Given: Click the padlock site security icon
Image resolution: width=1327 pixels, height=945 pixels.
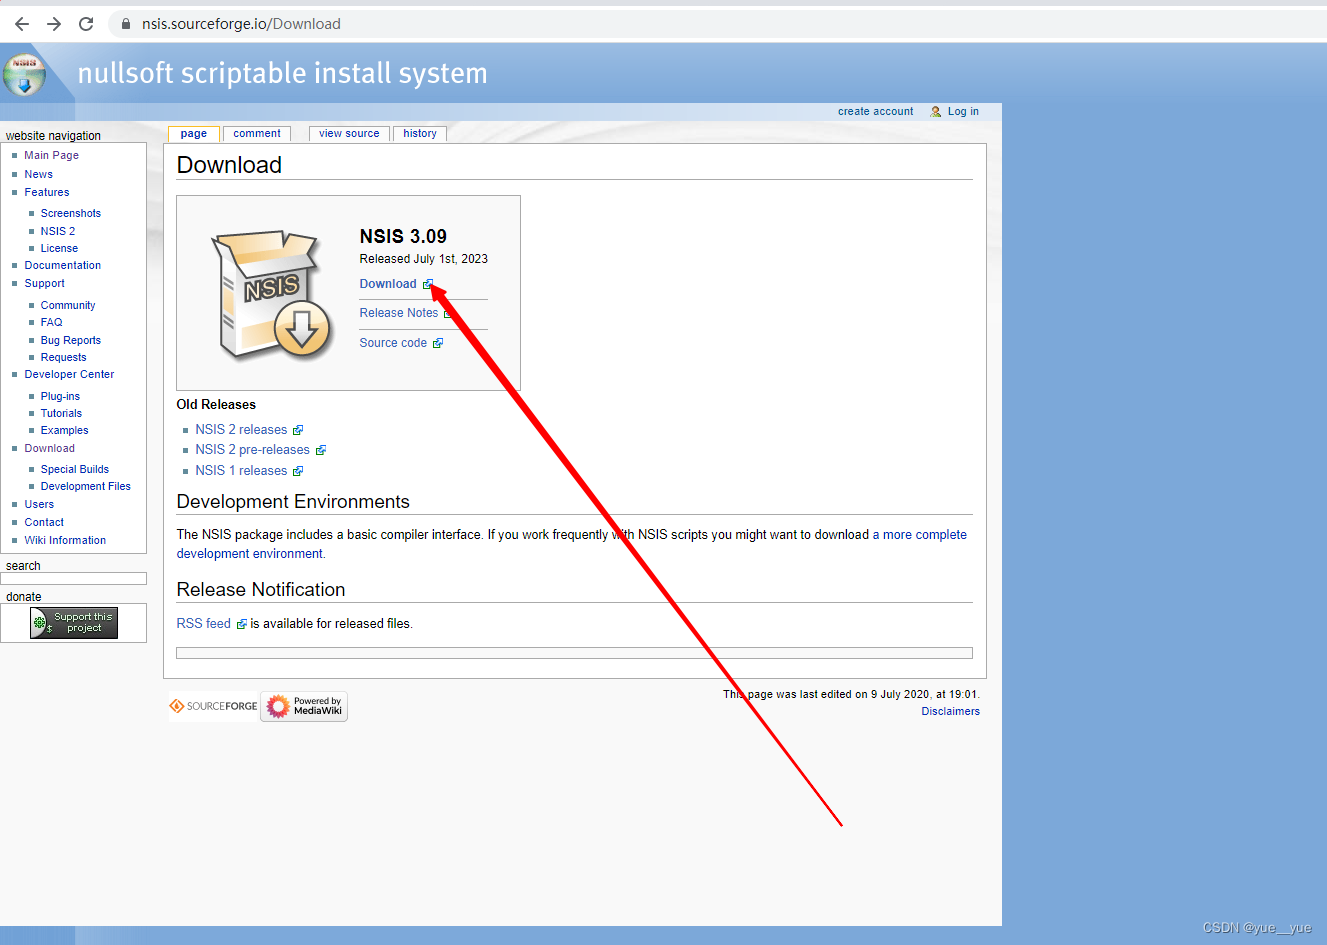Looking at the screenshot, I should (126, 24).
